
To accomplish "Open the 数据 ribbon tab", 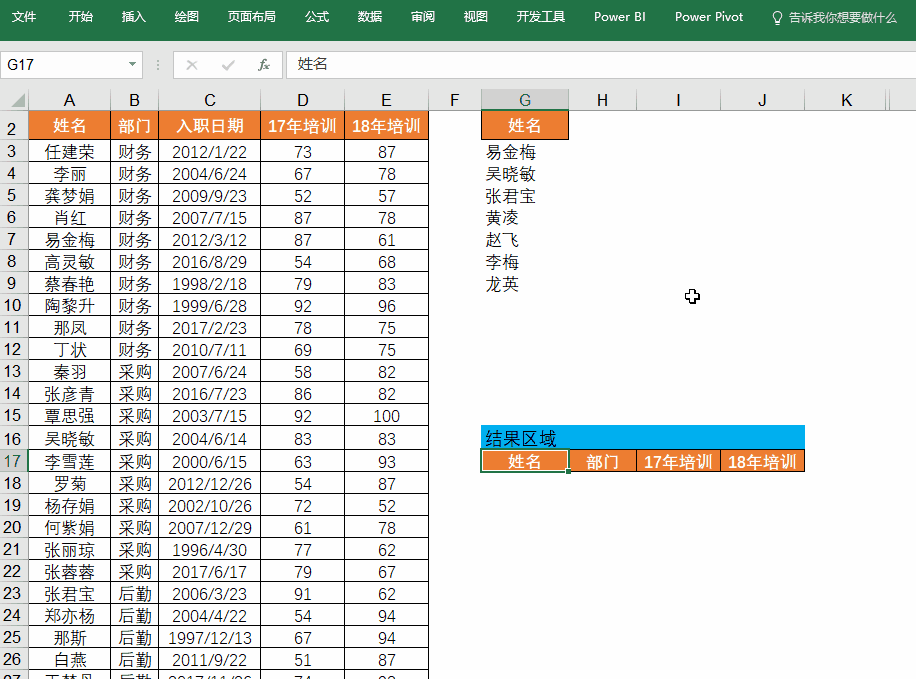I will pos(368,17).
